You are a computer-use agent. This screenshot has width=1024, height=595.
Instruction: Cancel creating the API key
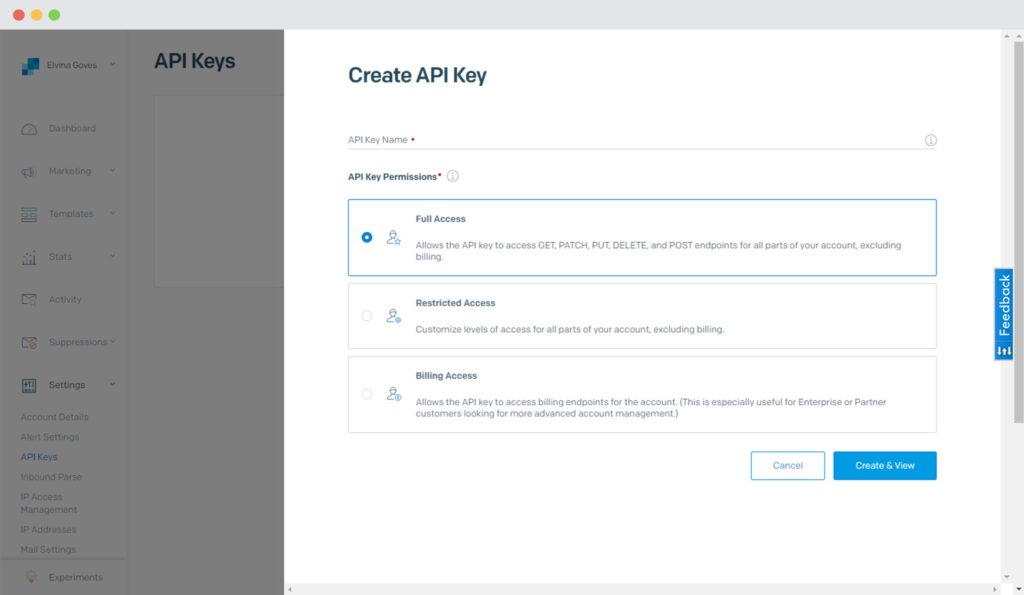click(x=787, y=465)
